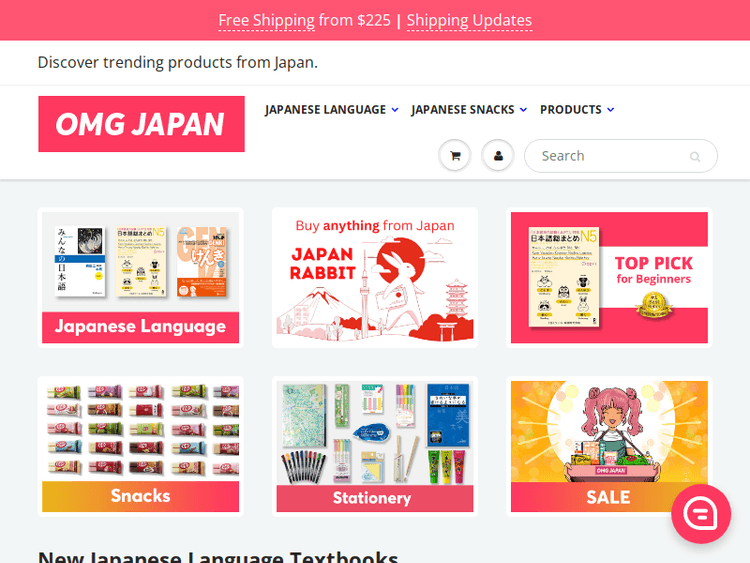
Task: Open the JAPANESE SNACKS menu item
Action: click(x=463, y=110)
